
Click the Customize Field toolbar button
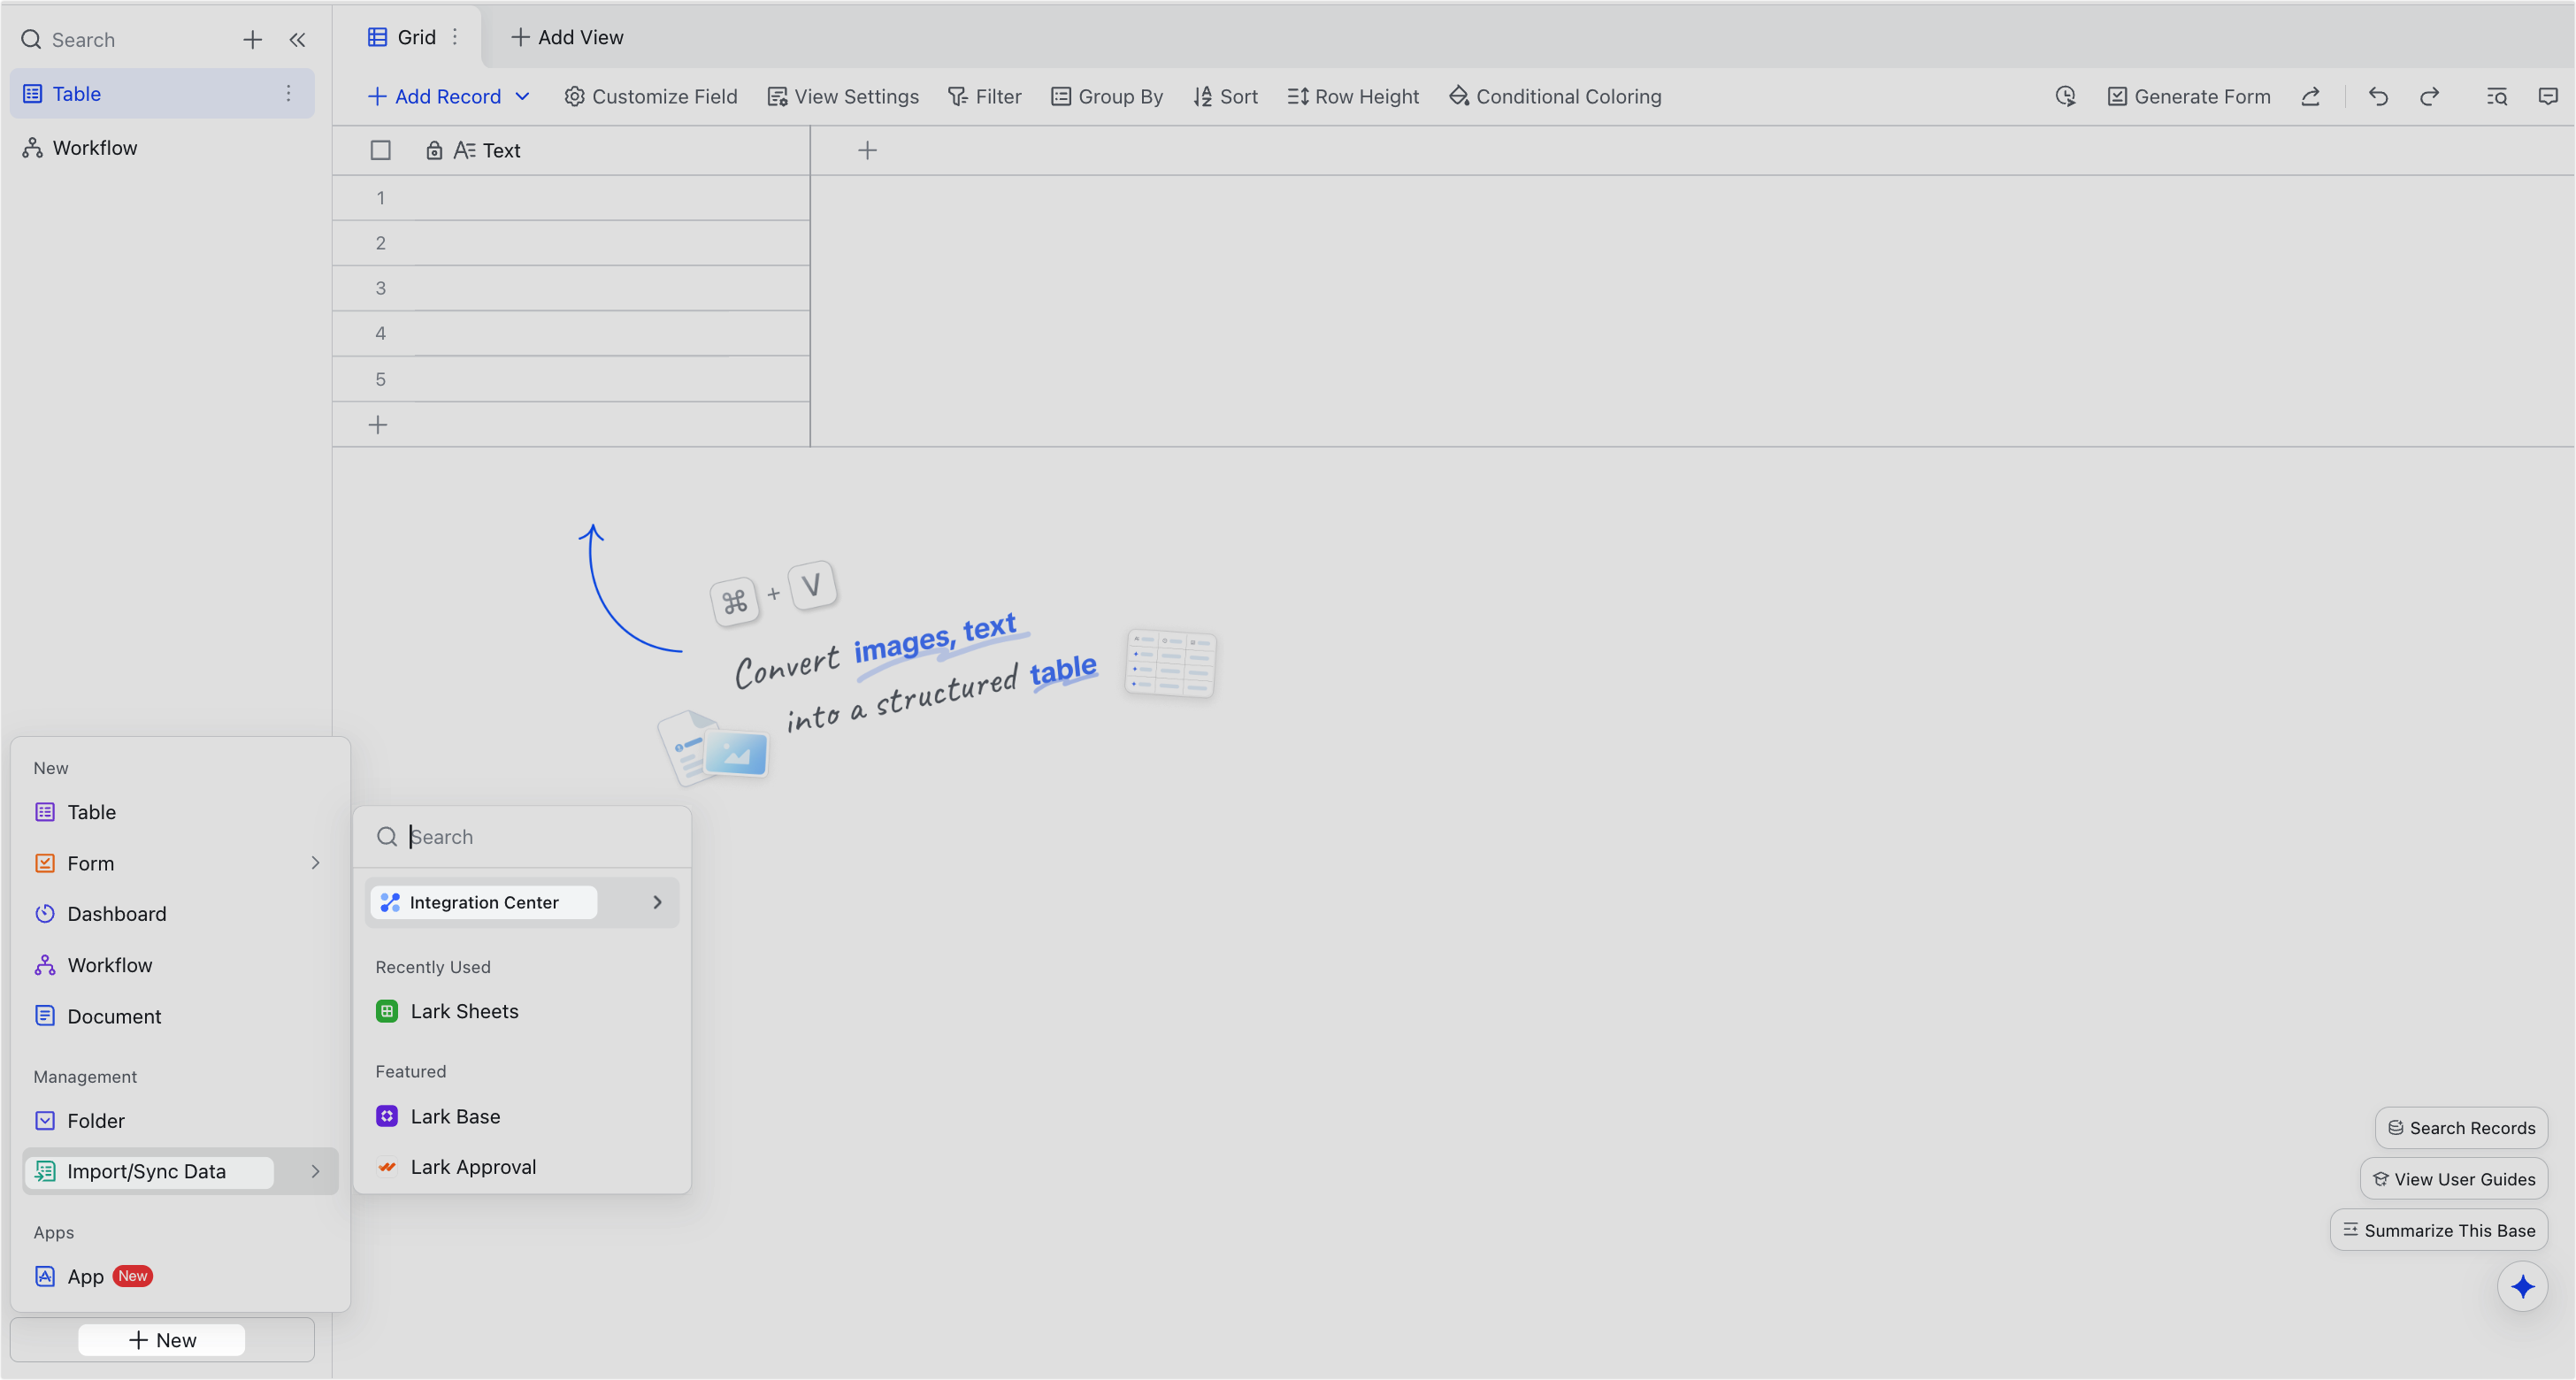[x=651, y=96]
